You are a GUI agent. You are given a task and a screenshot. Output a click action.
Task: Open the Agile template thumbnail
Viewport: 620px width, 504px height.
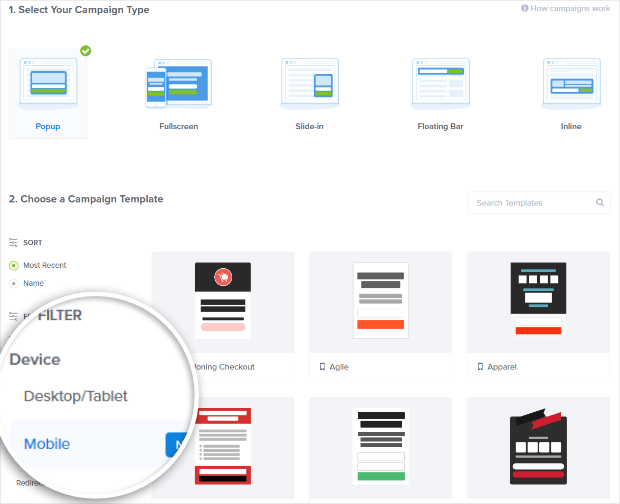pos(380,302)
